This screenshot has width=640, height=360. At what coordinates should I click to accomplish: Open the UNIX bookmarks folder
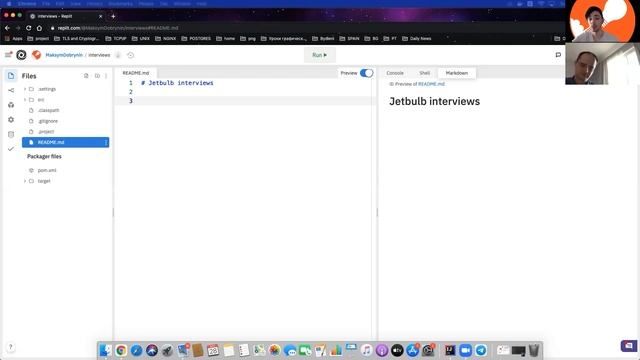pyautogui.click(x=141, y=39)
